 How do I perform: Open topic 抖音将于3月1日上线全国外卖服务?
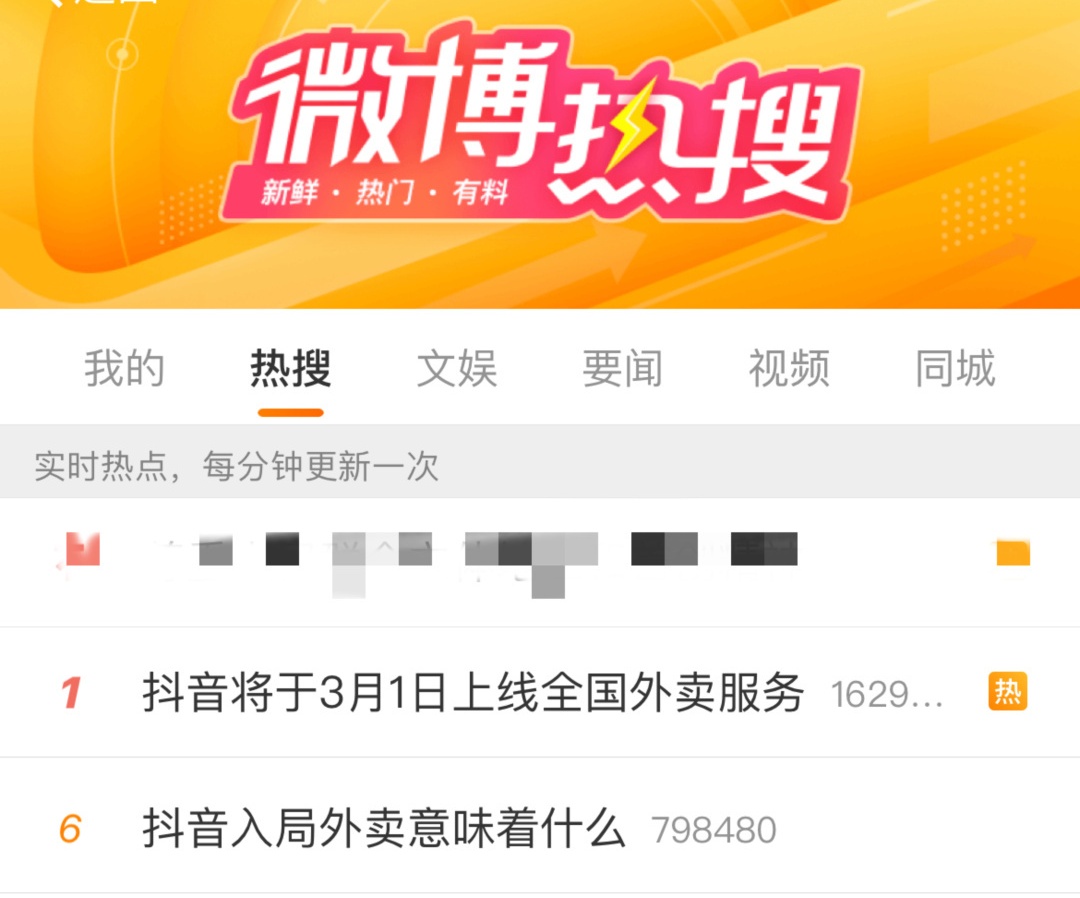pyautogui.click(x=473, y=692)
